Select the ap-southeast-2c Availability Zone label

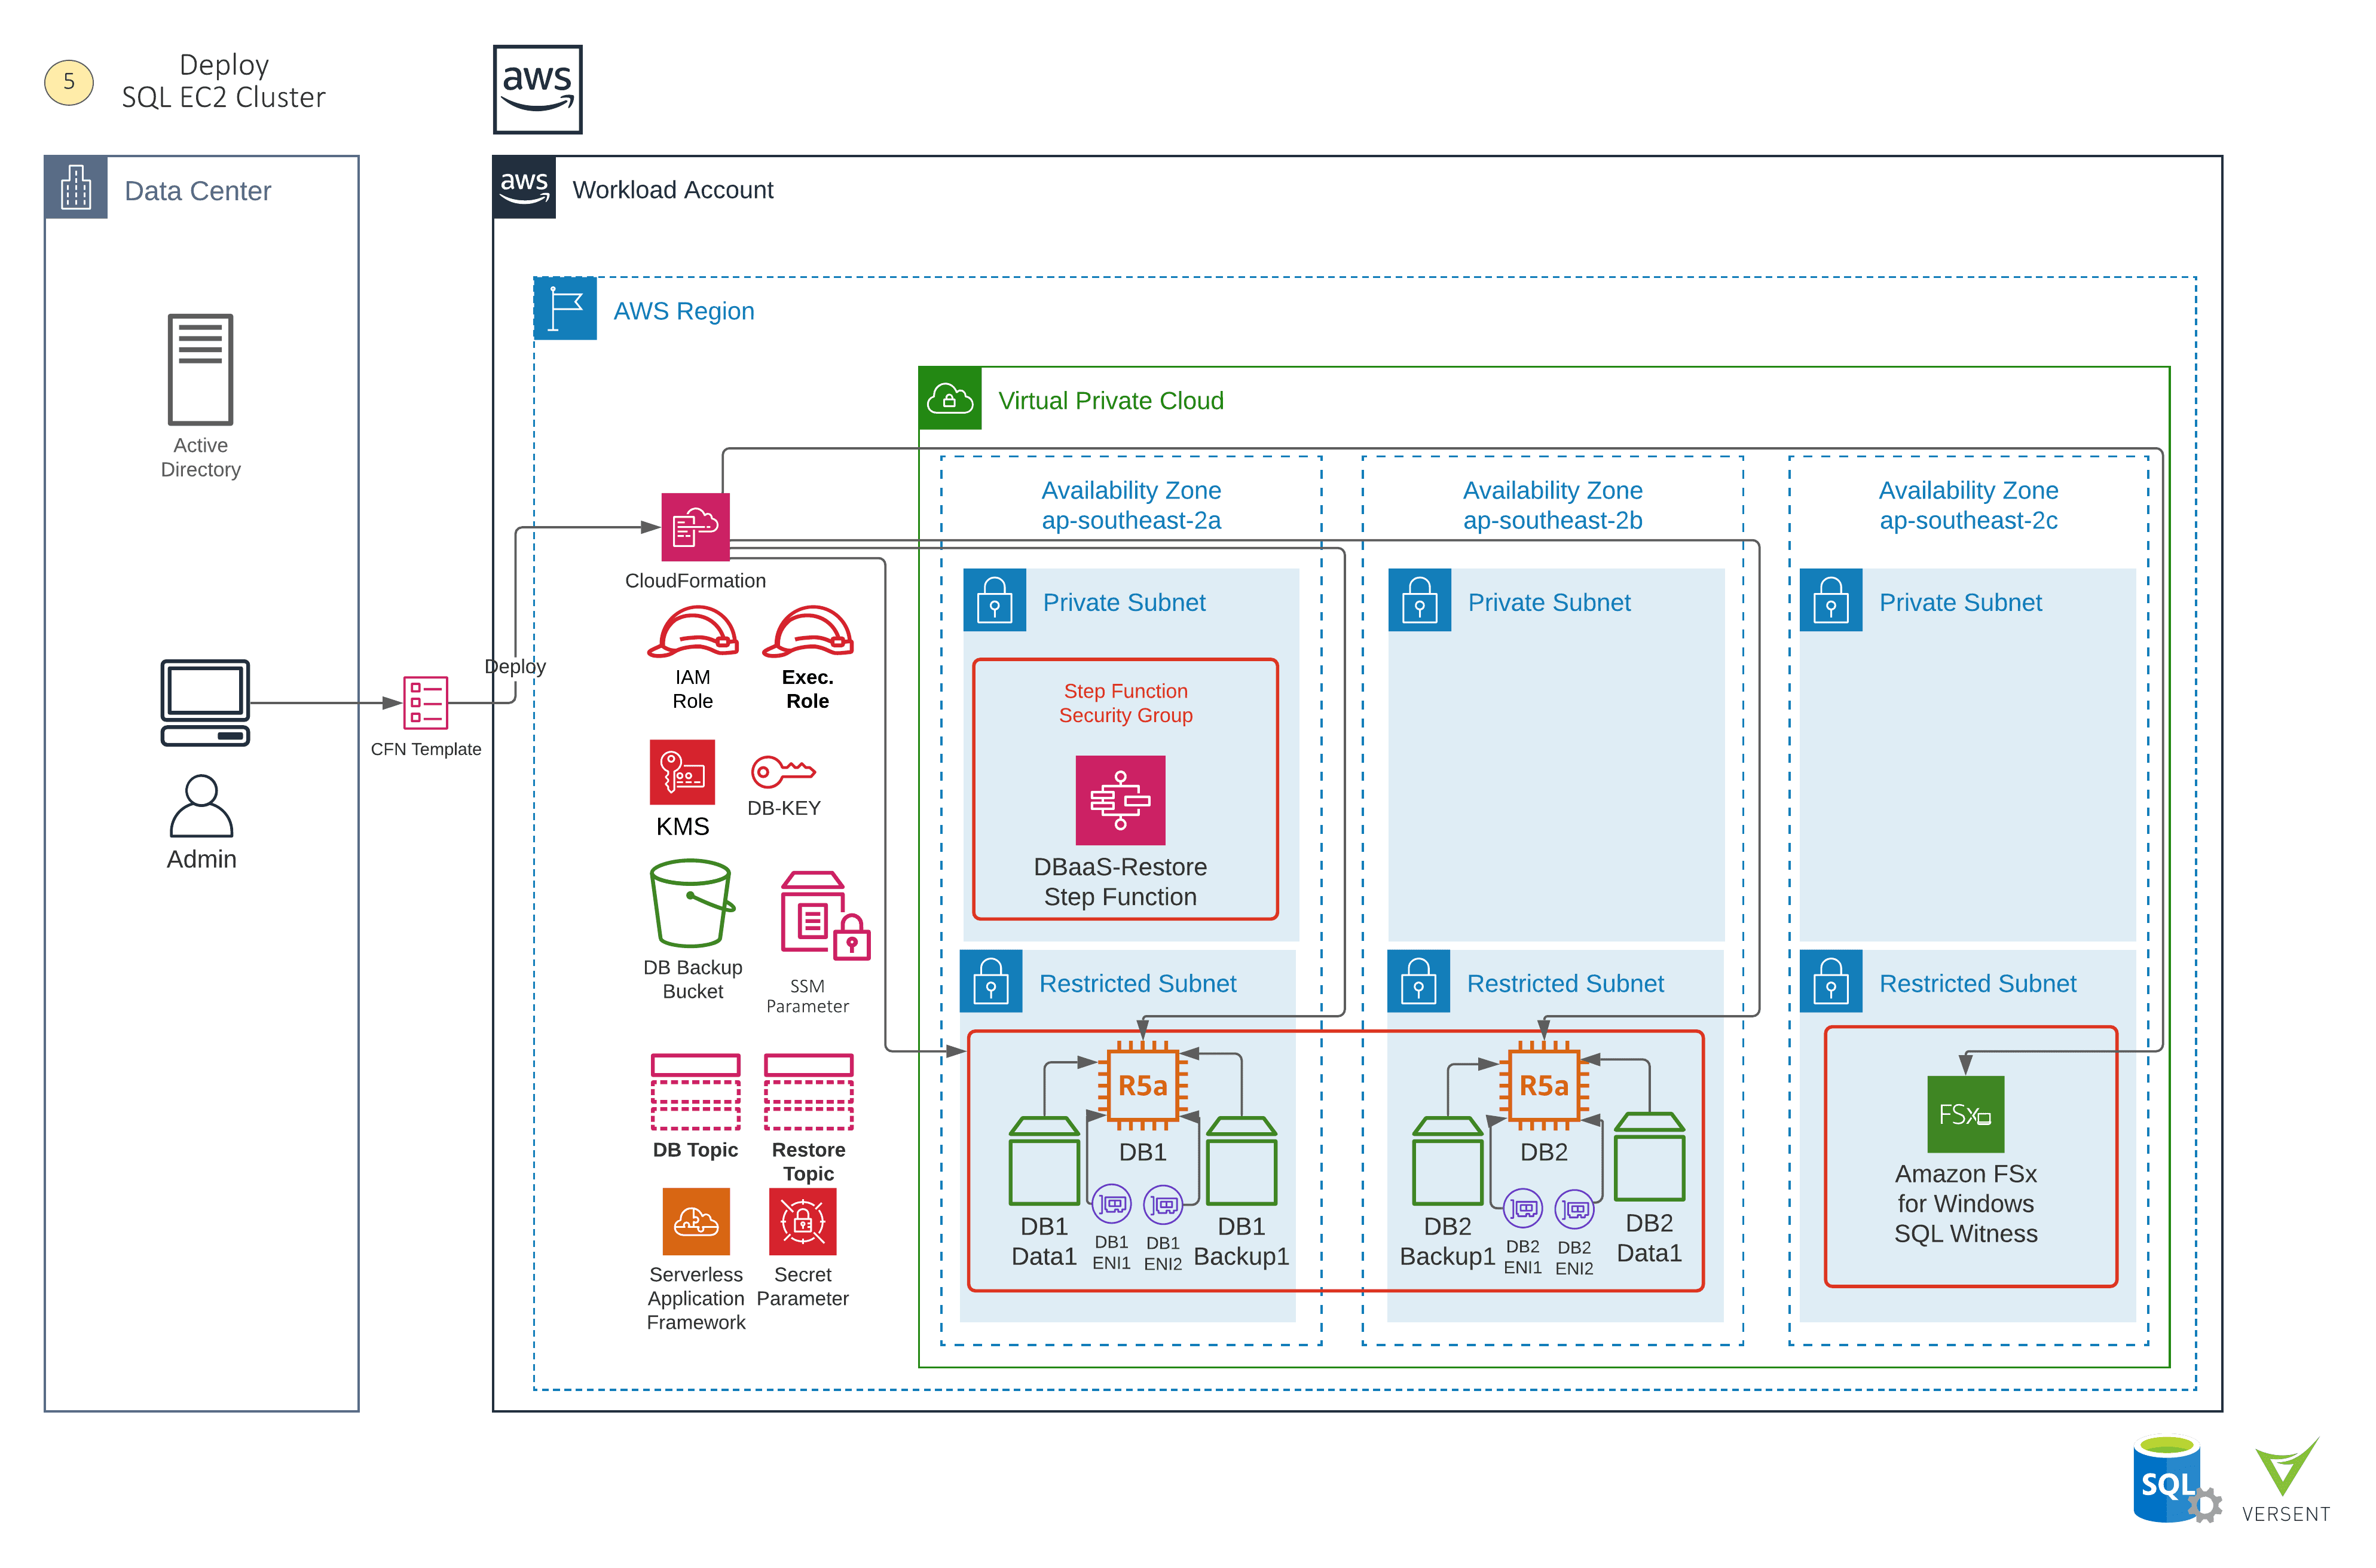[1968, 505]
